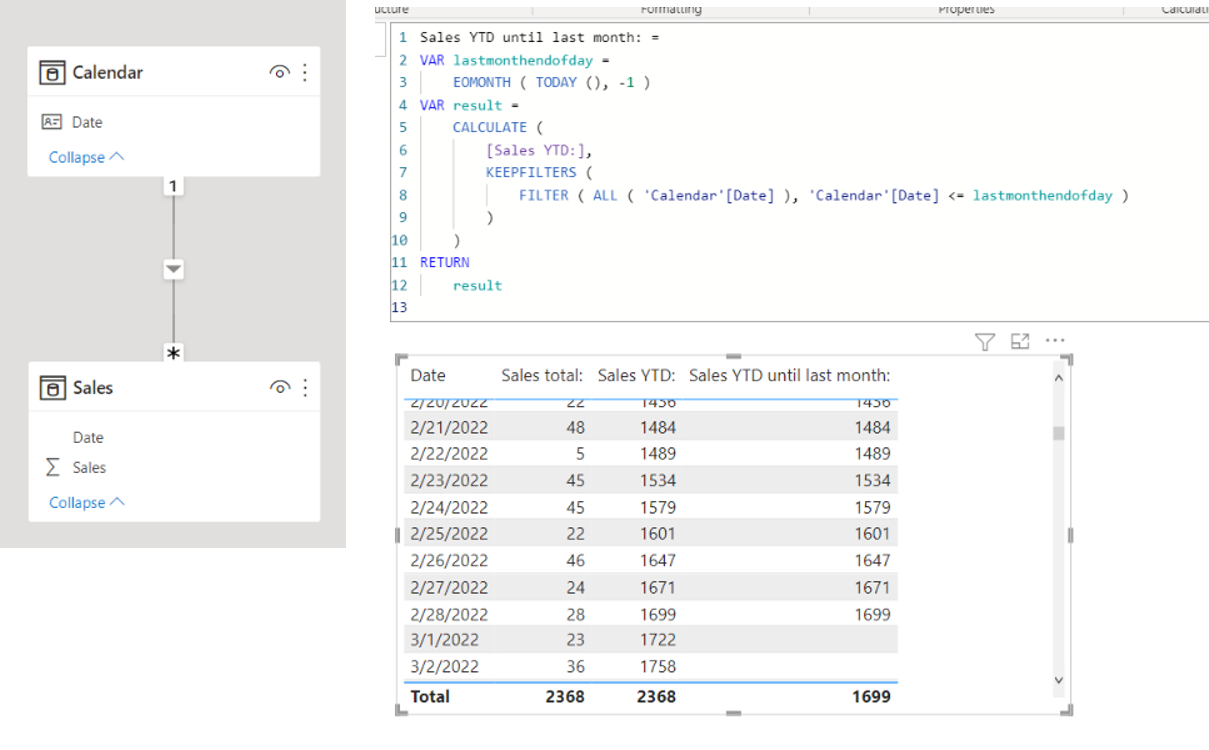
Task: Click the focus mode icon above table visual
Action: click(x=1020, y=342)
